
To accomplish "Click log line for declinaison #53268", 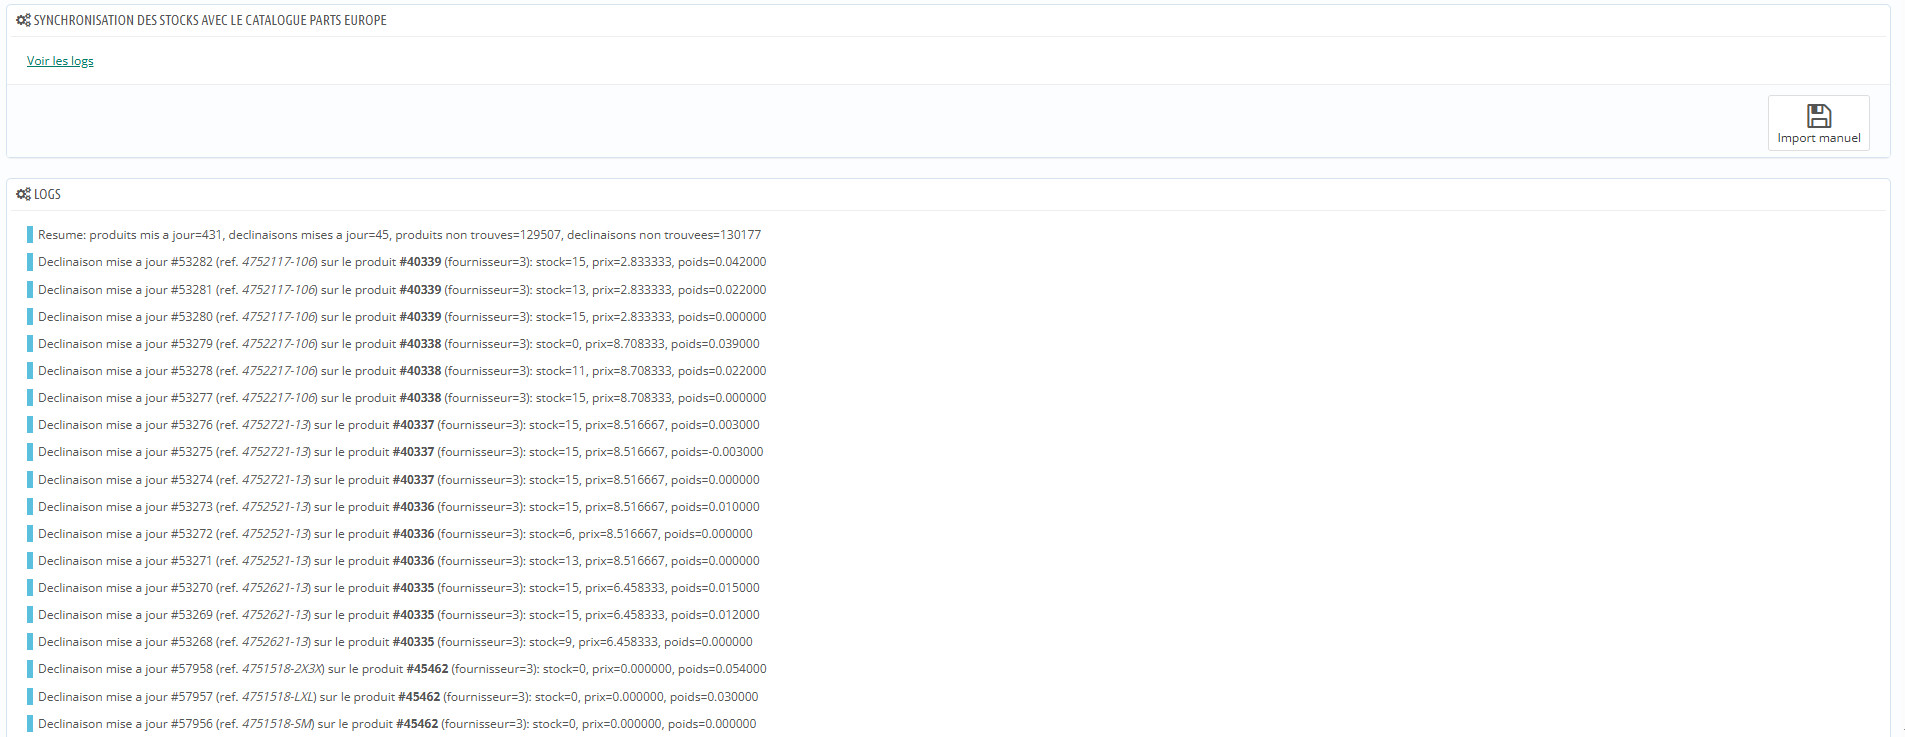I will coord(395,642).
